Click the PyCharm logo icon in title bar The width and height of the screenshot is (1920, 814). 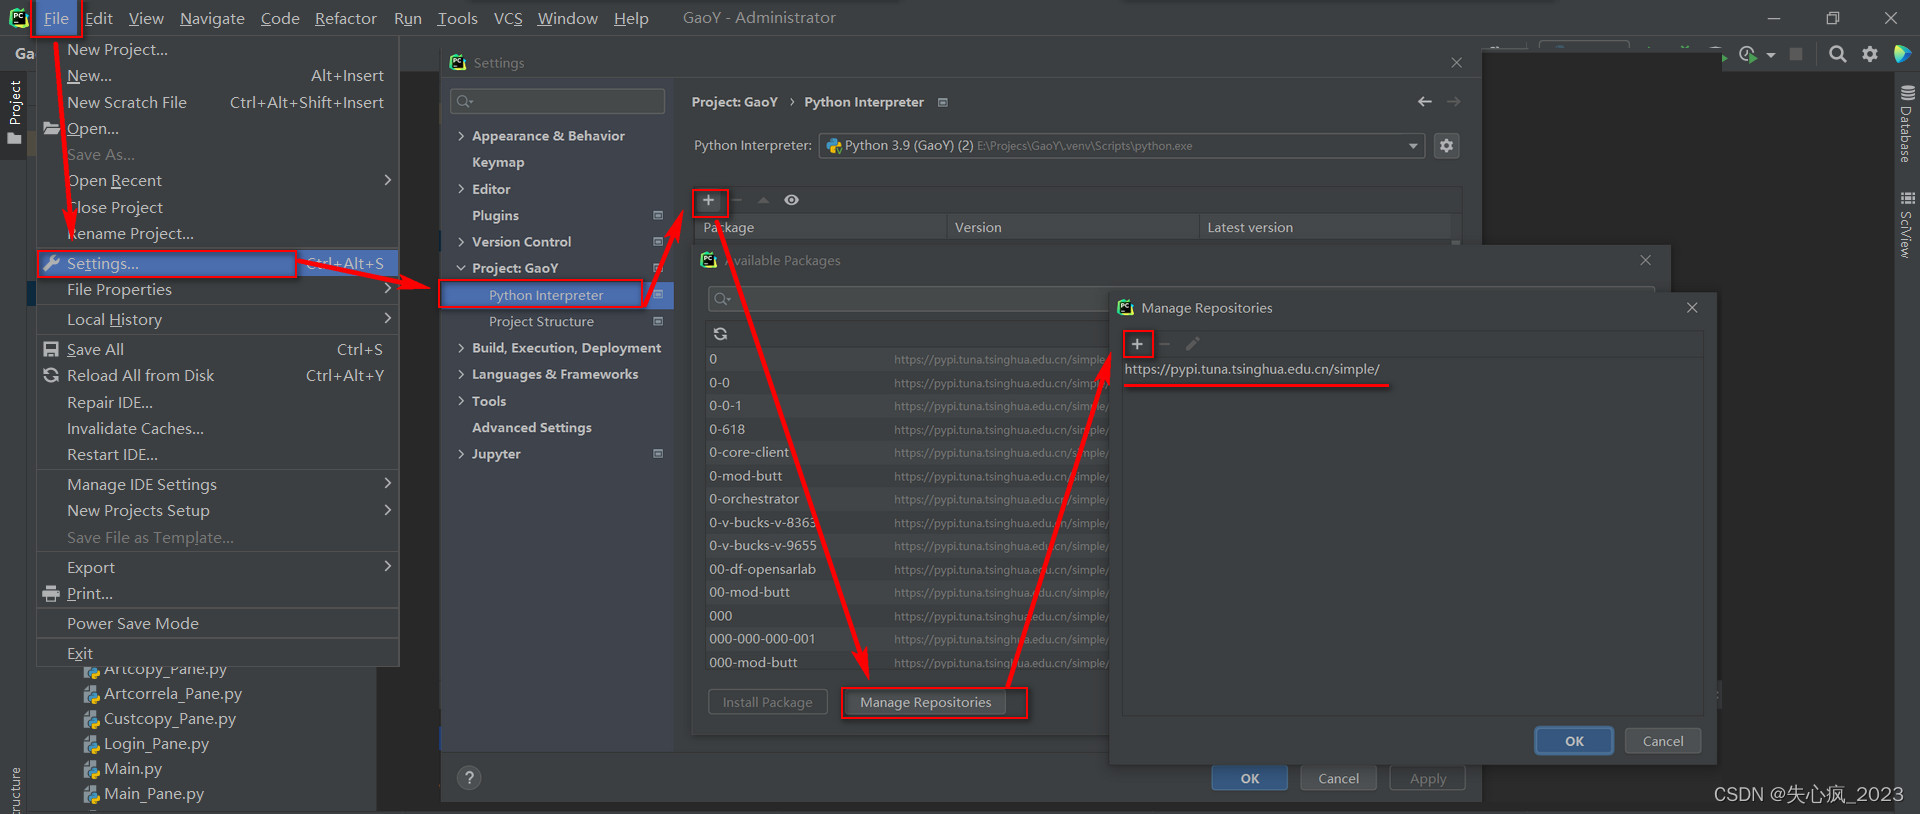pos(18,18)
